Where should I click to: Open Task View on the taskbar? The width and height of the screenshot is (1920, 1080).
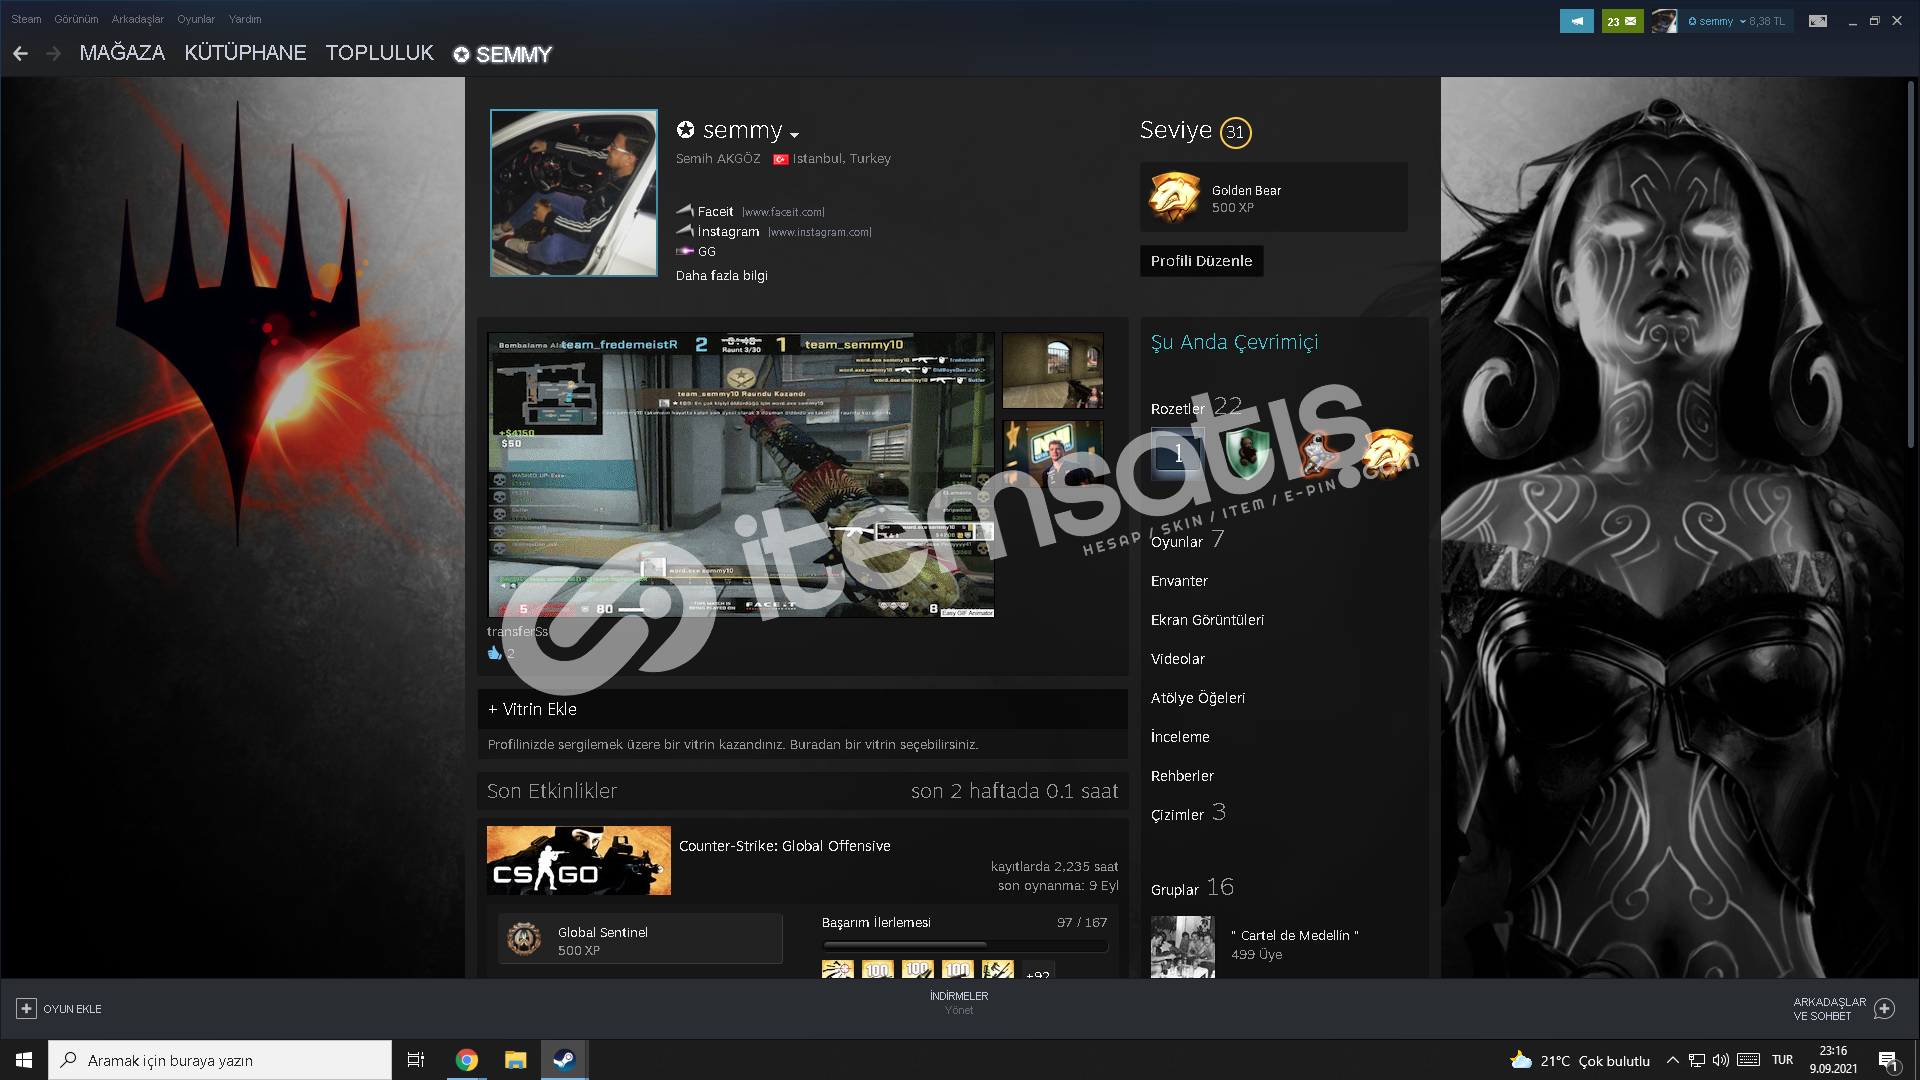tap(416, 1060)
